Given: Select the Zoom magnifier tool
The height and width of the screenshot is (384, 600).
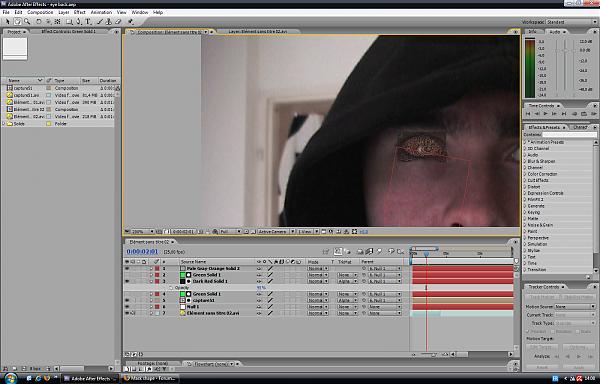Looking at the screenshot, I should (27, 22).
